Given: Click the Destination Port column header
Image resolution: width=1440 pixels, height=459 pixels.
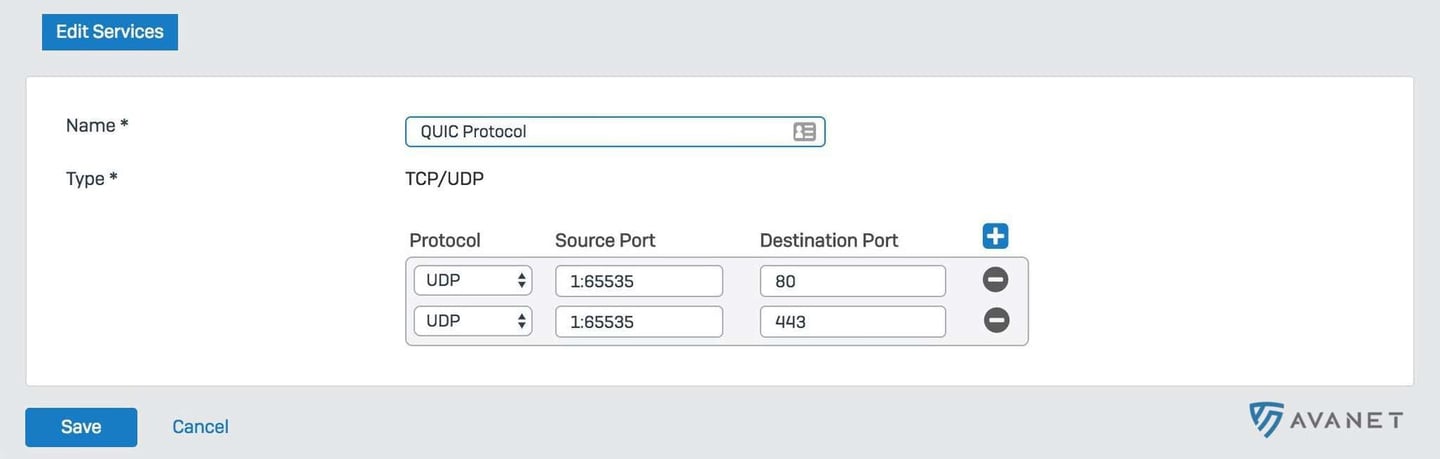Looking at the screenshot, I should (829, 240).
